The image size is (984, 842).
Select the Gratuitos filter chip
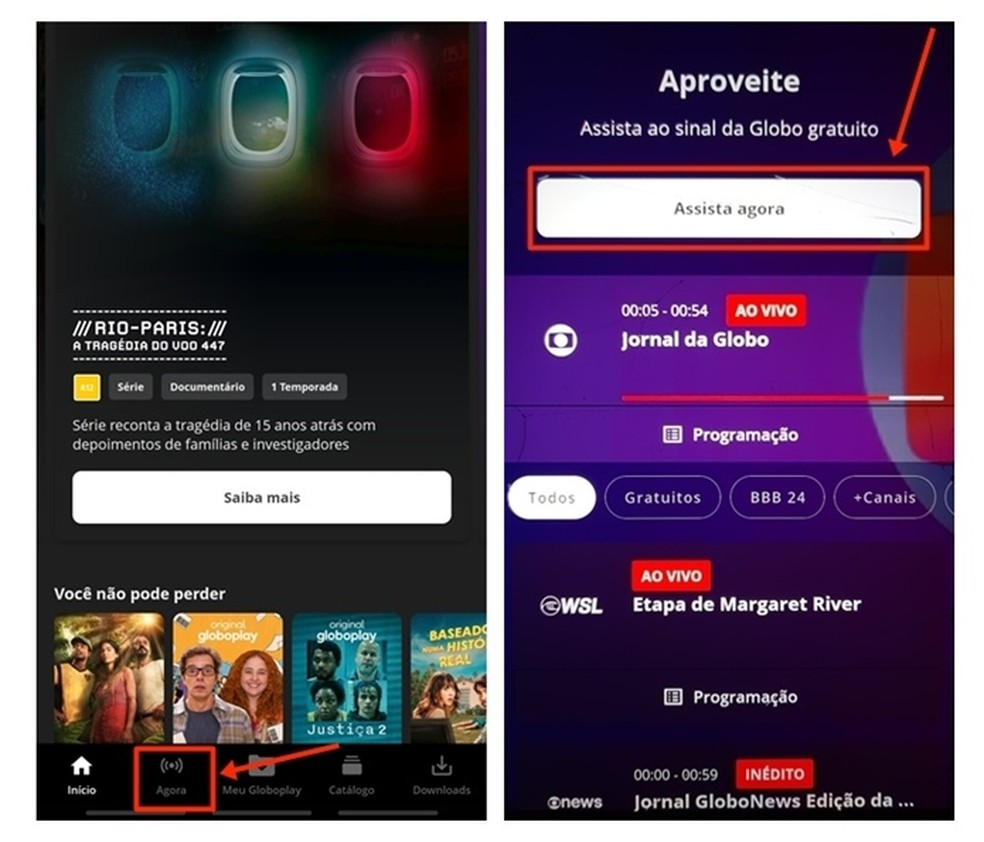pyautogui.click(x=662, y=498)
